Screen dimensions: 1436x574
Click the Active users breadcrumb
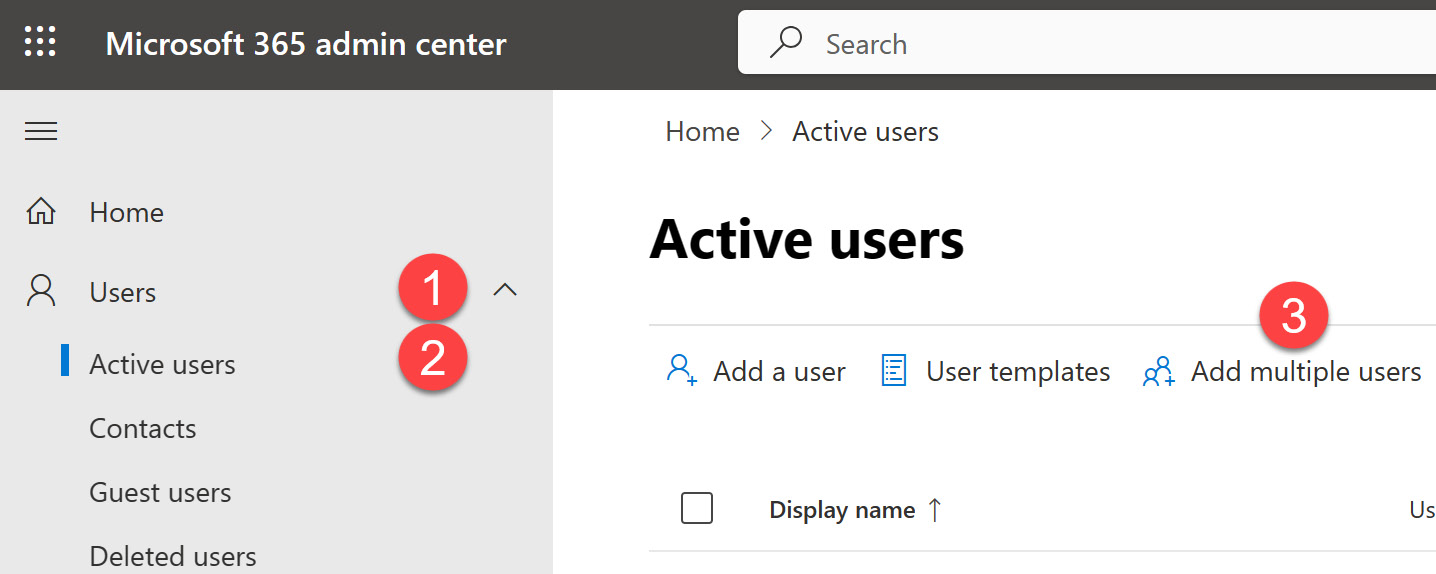click(866, 132)
